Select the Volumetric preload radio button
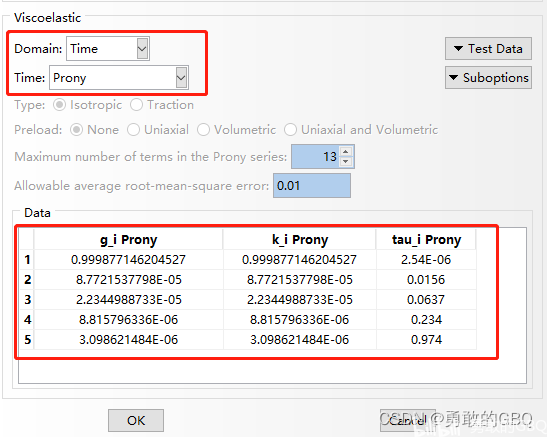This screenshot has height=437, width=547. 203,130
